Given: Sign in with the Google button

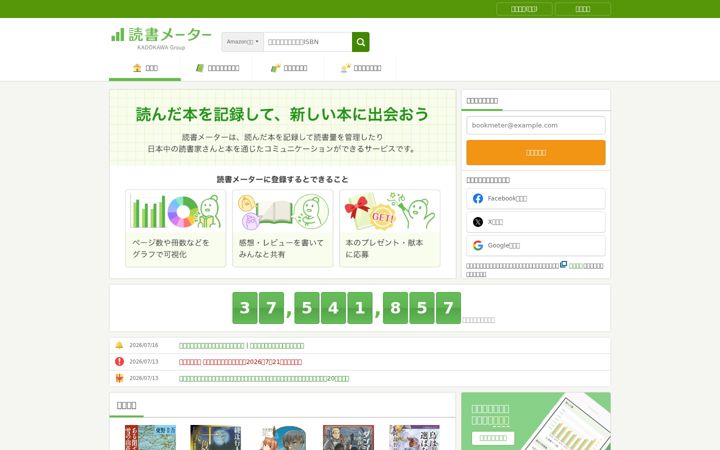Looking at the screenshot, I should pos(536,246).
